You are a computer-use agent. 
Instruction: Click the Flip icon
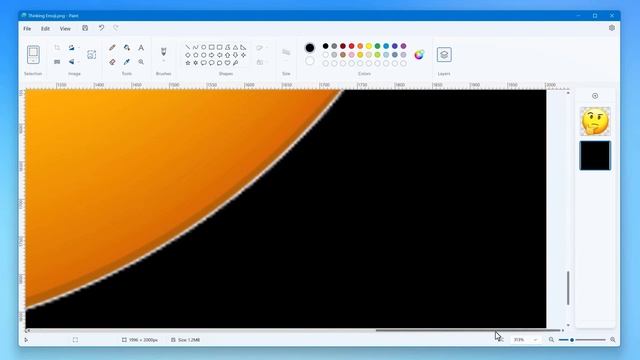tap(71, 62)
